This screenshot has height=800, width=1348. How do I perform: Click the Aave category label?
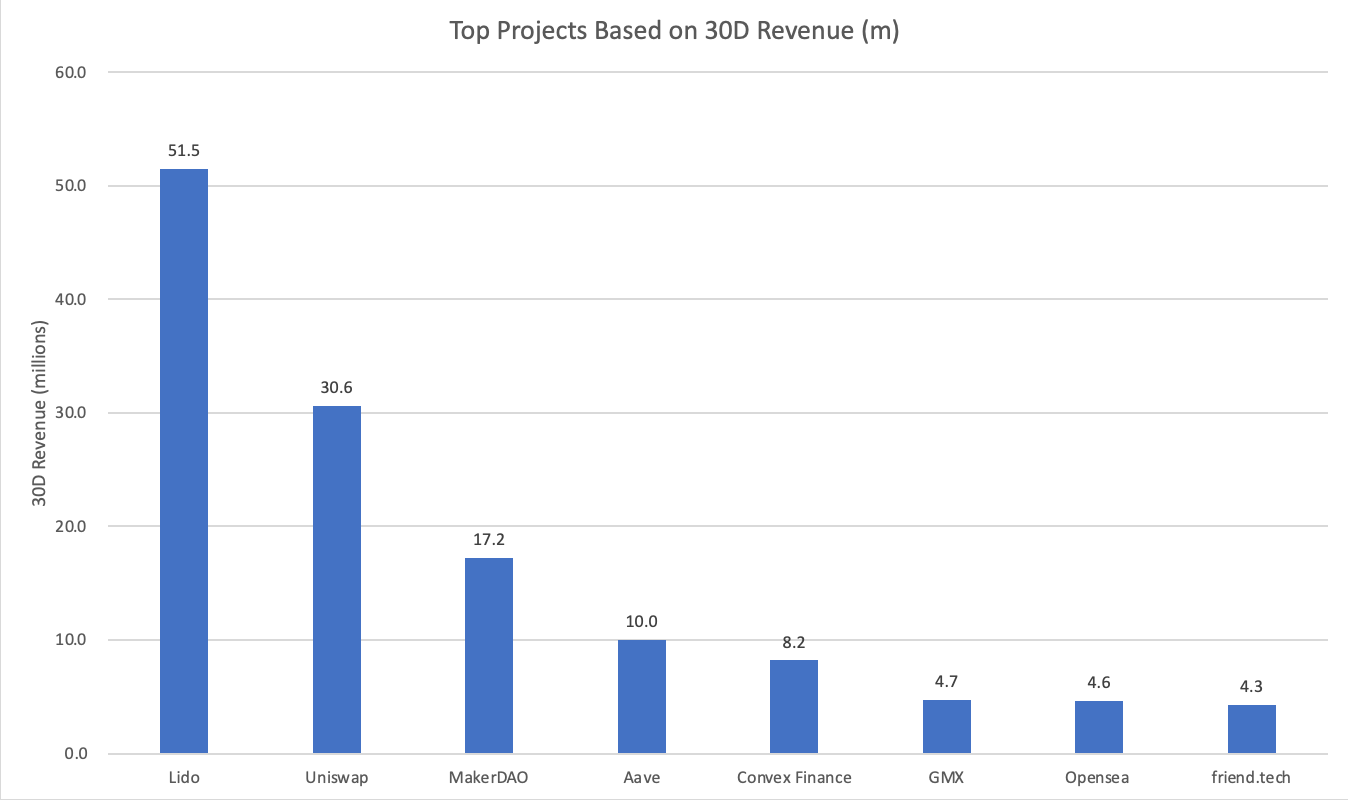(x=642, y=777)
